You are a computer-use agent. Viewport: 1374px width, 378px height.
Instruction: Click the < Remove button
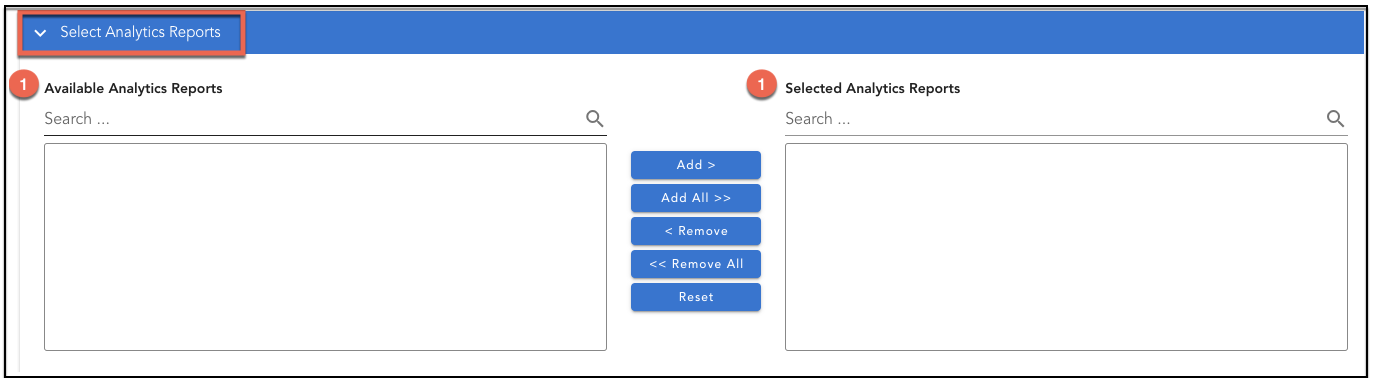[696, 231]
